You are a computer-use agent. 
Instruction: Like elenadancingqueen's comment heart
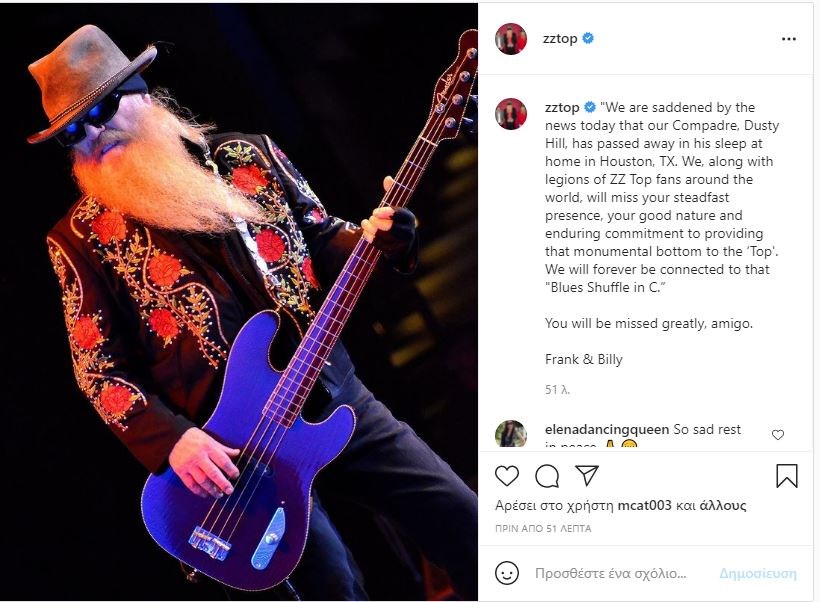[x=778, y=435]
